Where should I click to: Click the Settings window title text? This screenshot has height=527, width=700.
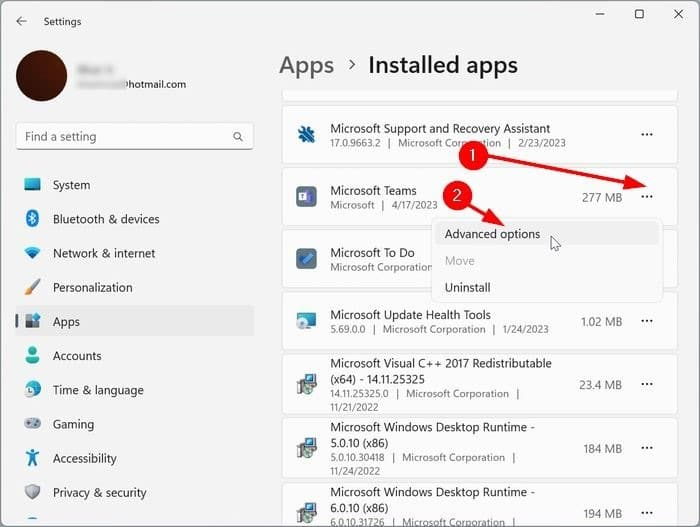tap(62, 21)
